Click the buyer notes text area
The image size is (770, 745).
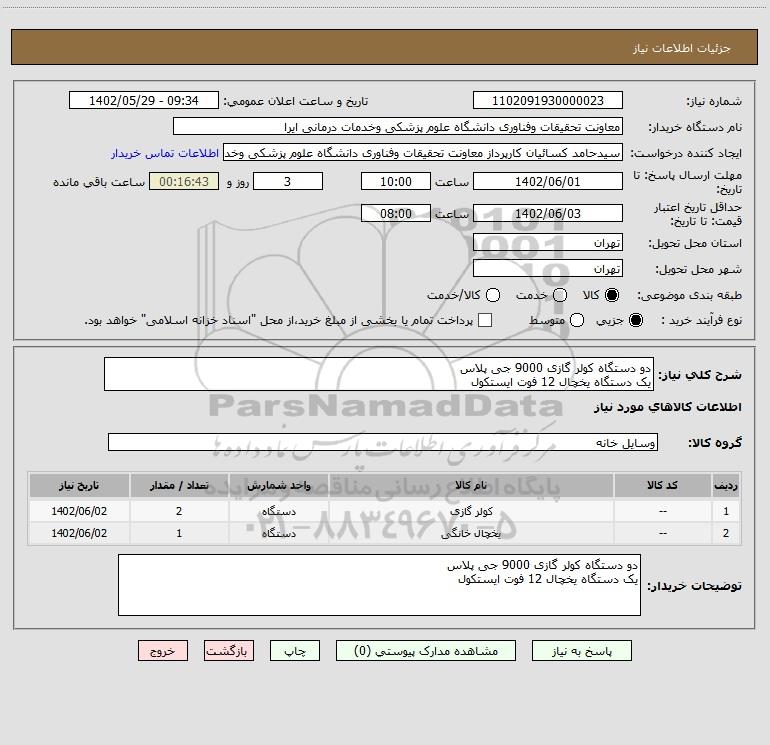click(379, 585)
